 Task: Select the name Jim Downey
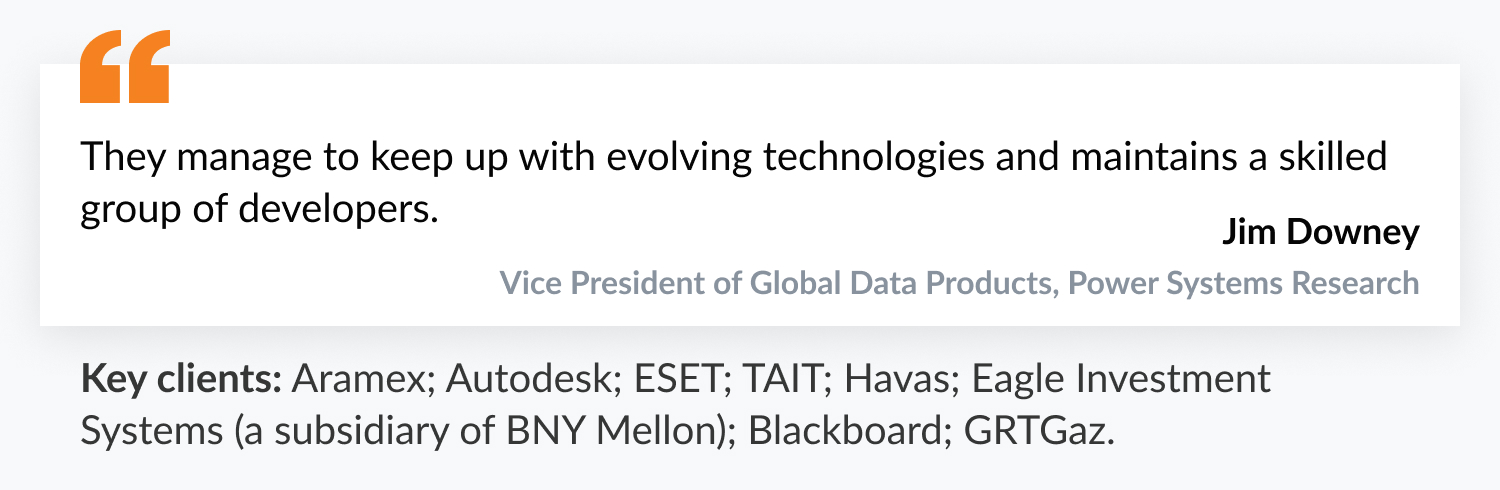pyautogui.click(x=1320, y=232)
